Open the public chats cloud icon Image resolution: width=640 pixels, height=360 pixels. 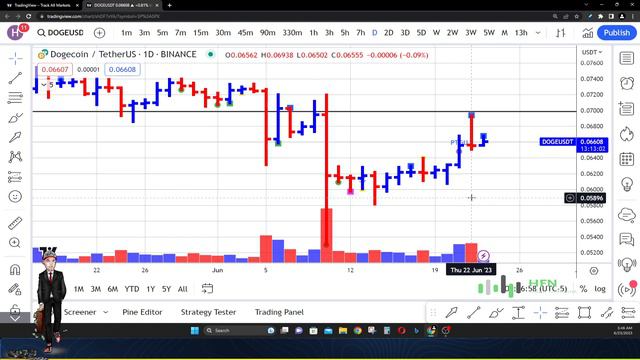click(627, 214)
